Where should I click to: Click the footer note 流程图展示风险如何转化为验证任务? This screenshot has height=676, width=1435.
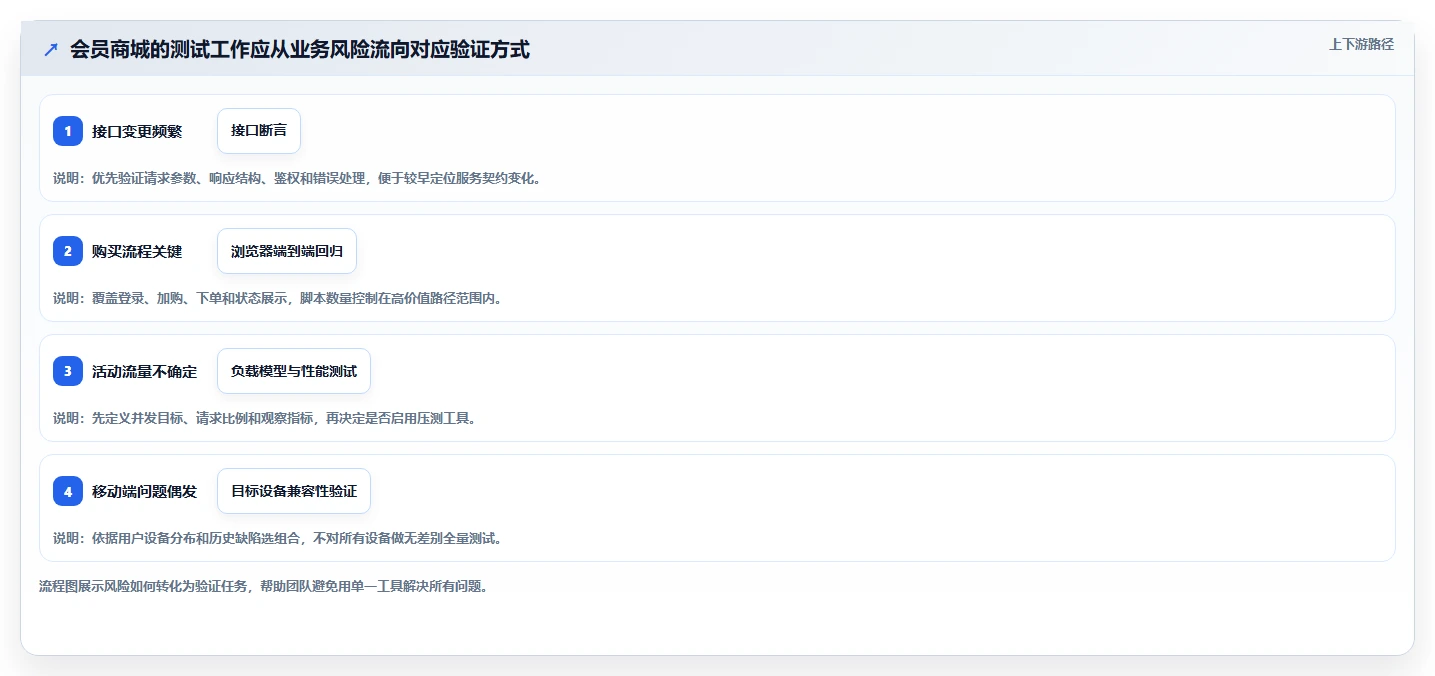click(x=264, y=586)
